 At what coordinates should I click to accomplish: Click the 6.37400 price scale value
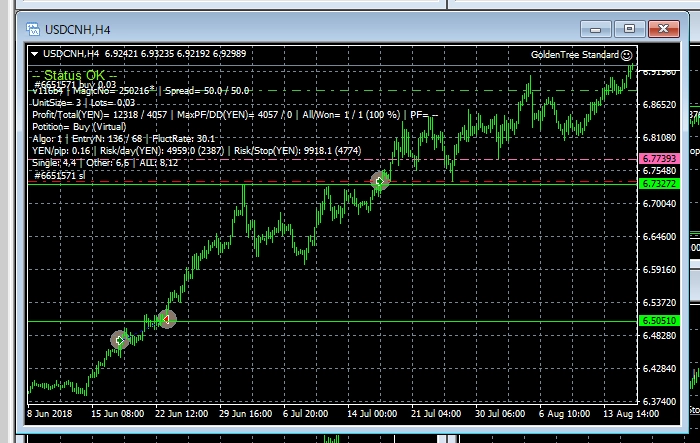coord(659,401)
